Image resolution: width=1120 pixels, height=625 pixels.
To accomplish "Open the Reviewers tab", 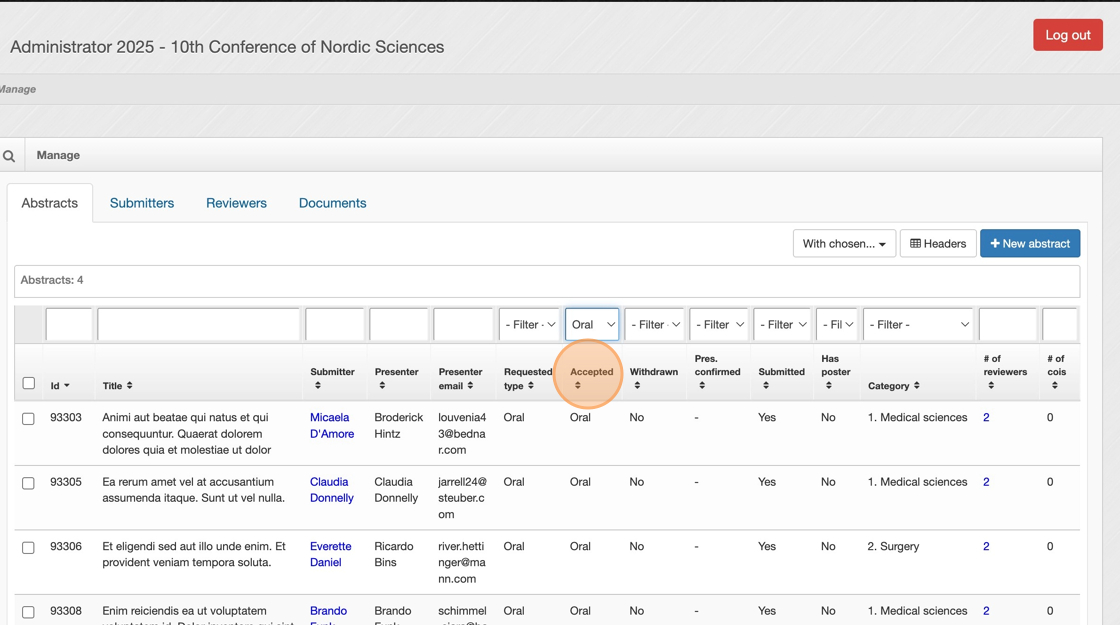I will pos(236,203).
